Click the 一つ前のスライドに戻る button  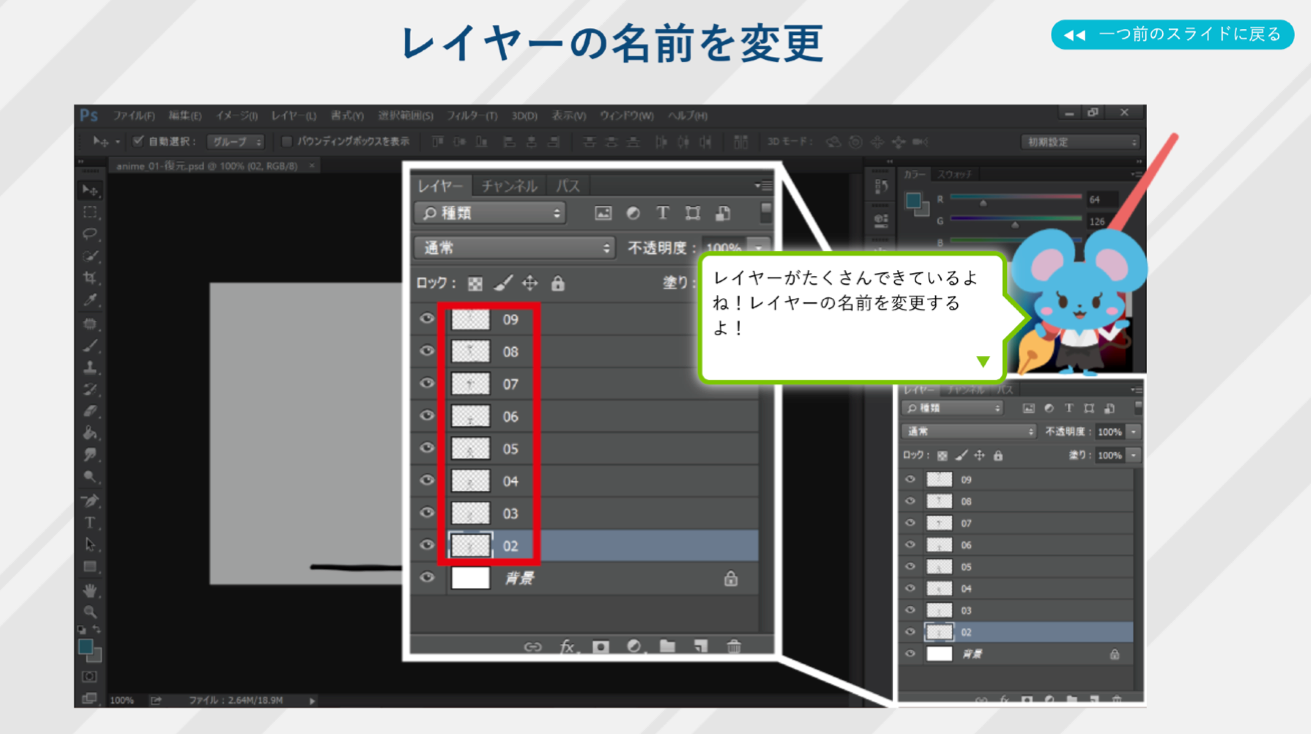click(x=1173, y=34)
